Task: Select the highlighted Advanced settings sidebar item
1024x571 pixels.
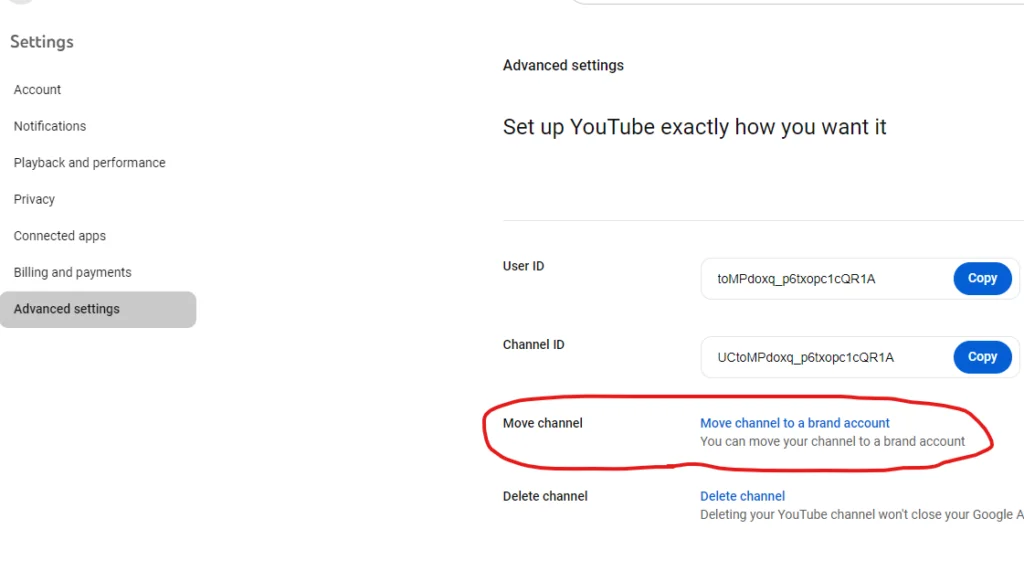Action: 98,309
